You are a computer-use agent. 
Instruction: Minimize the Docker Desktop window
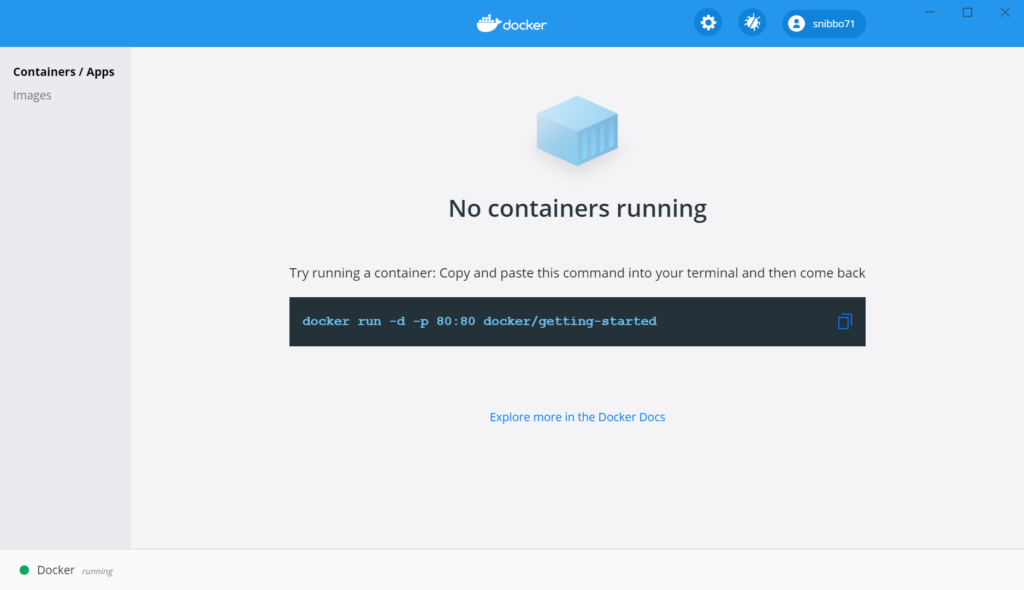(929, 12)
